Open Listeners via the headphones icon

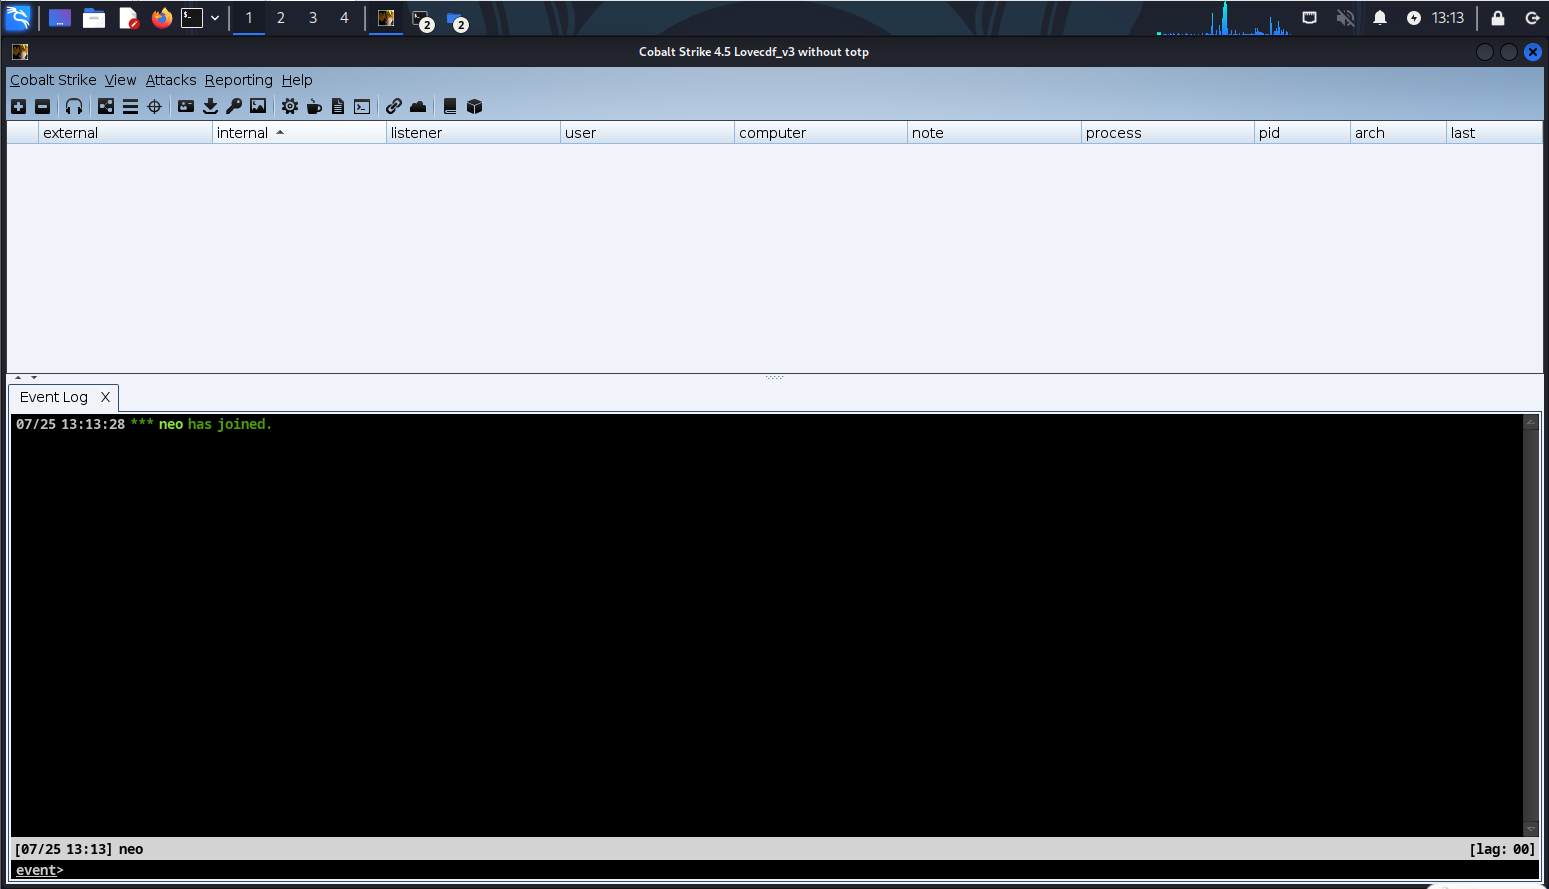point(74,106)
